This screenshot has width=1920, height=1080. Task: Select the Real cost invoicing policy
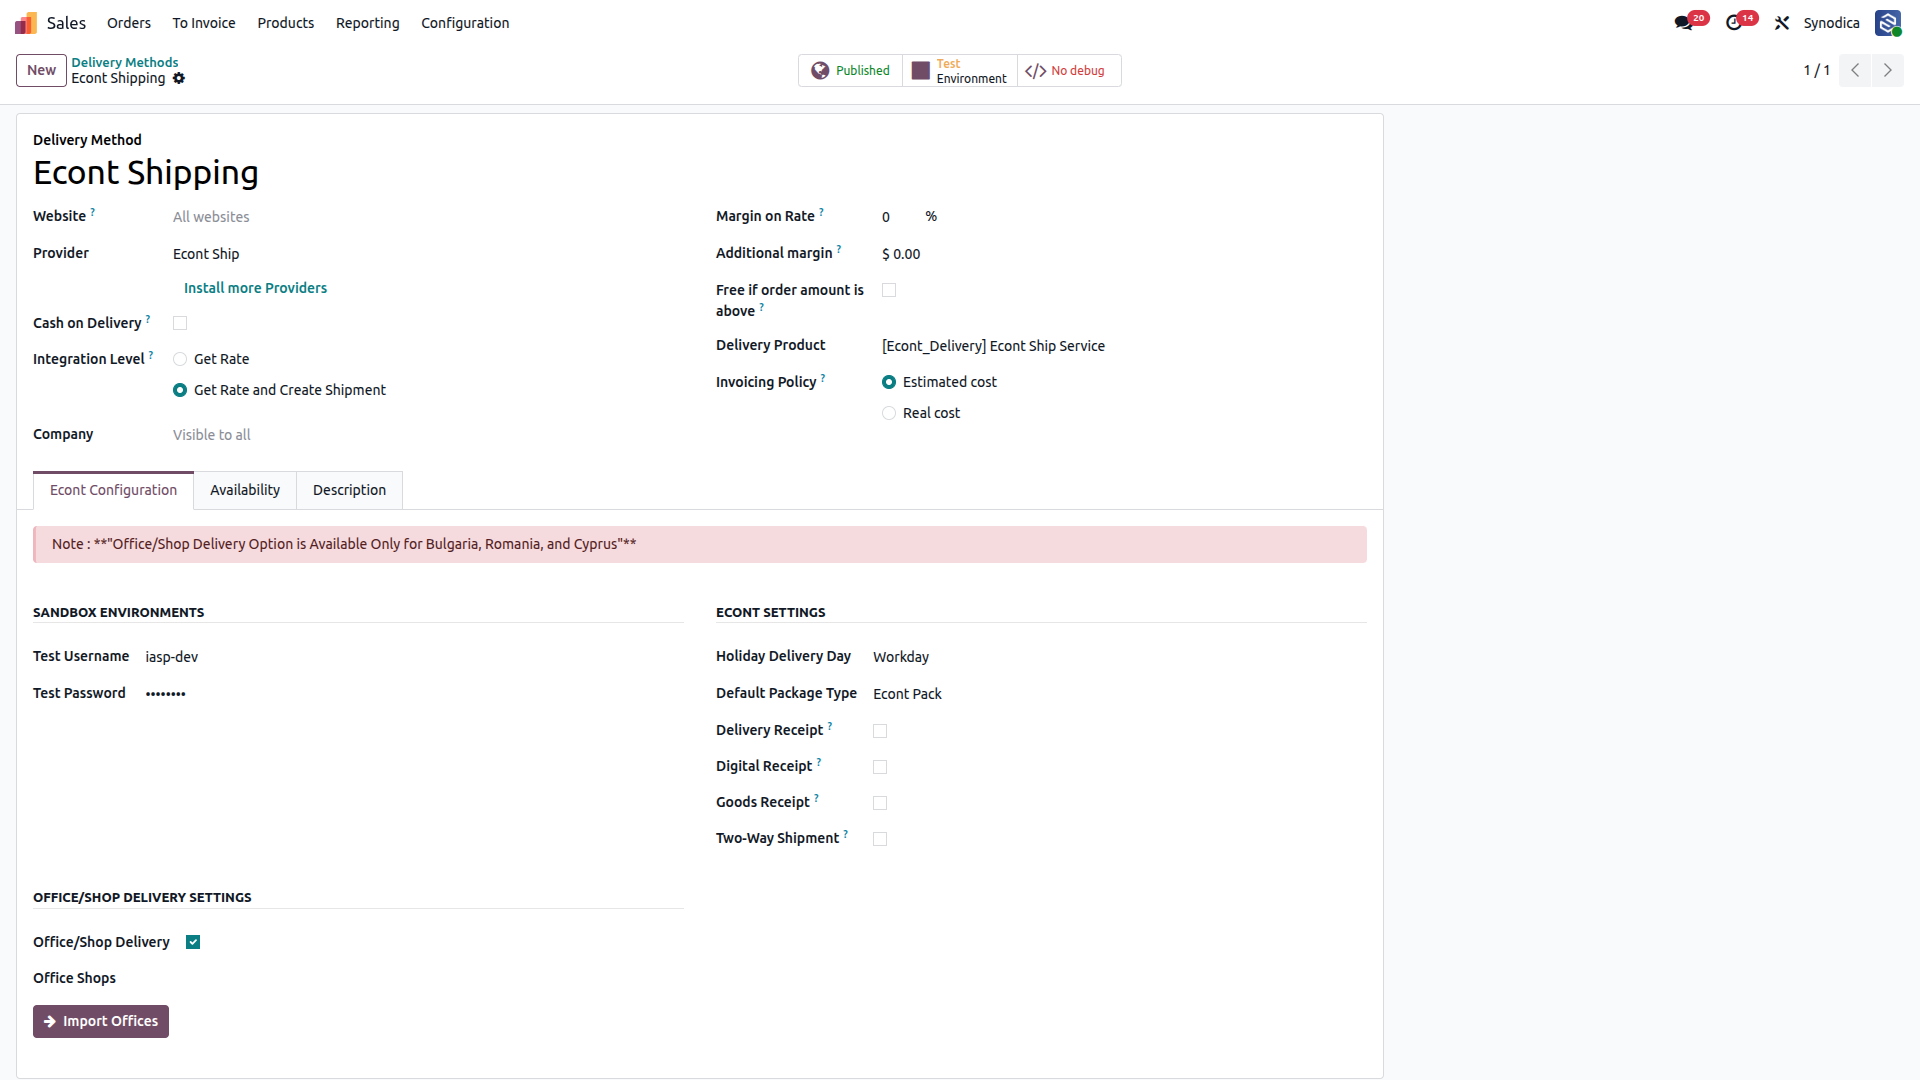coord(889,413)
